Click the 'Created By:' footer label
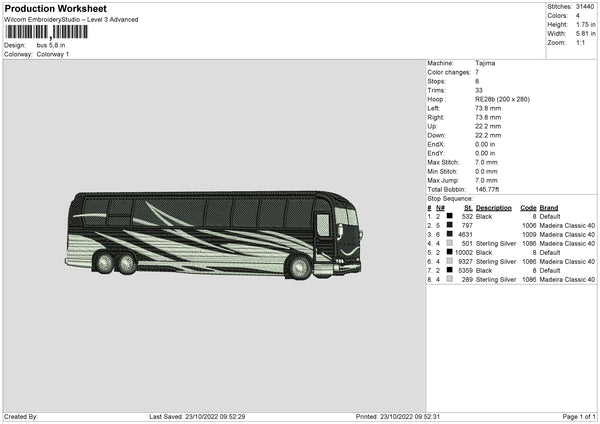 point(21,416)
